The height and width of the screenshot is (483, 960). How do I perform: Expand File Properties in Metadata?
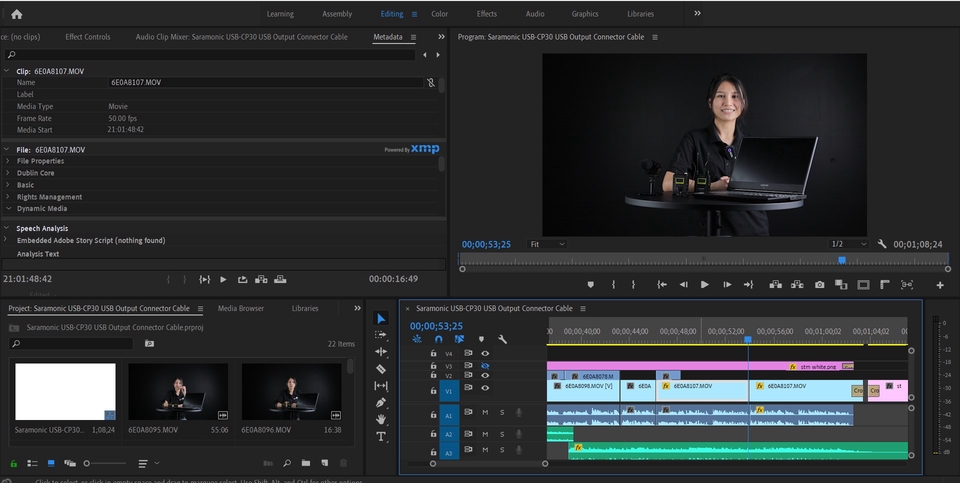[x=7, y=161]
